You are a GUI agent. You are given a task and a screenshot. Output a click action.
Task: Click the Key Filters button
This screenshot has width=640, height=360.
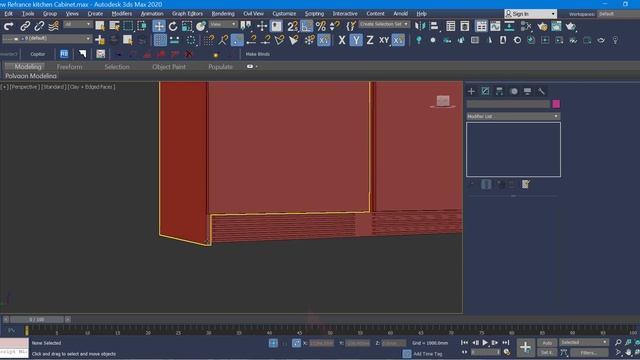pos(589,353)
